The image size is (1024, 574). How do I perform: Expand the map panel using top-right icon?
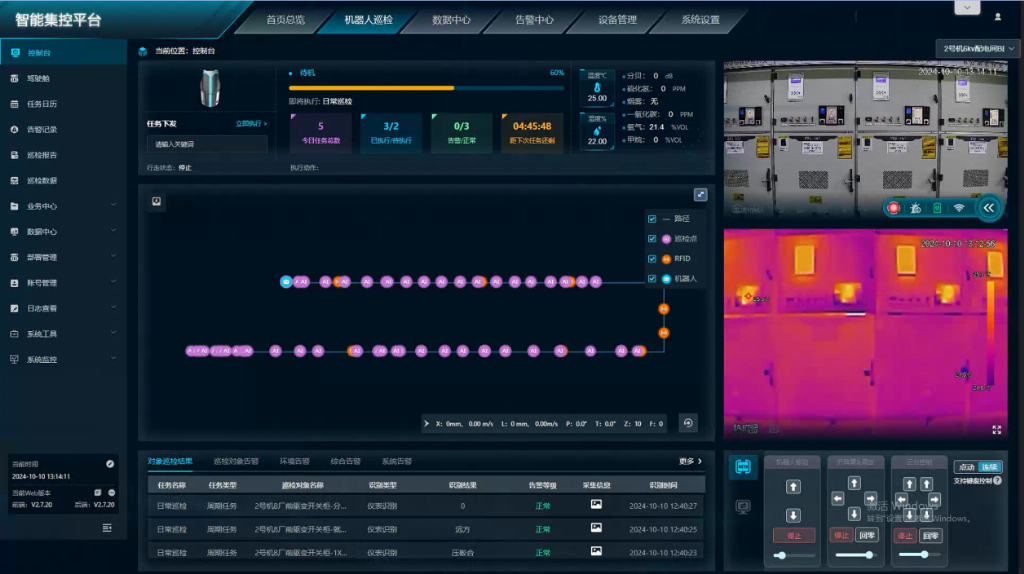click(701, 196)
